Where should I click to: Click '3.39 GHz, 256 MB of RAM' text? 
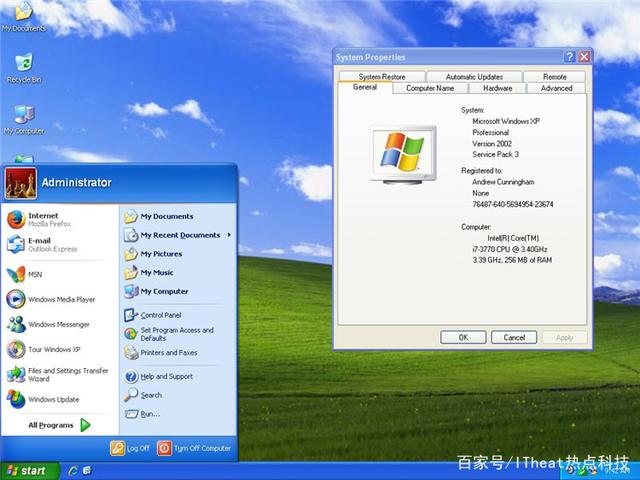[512, 260]
